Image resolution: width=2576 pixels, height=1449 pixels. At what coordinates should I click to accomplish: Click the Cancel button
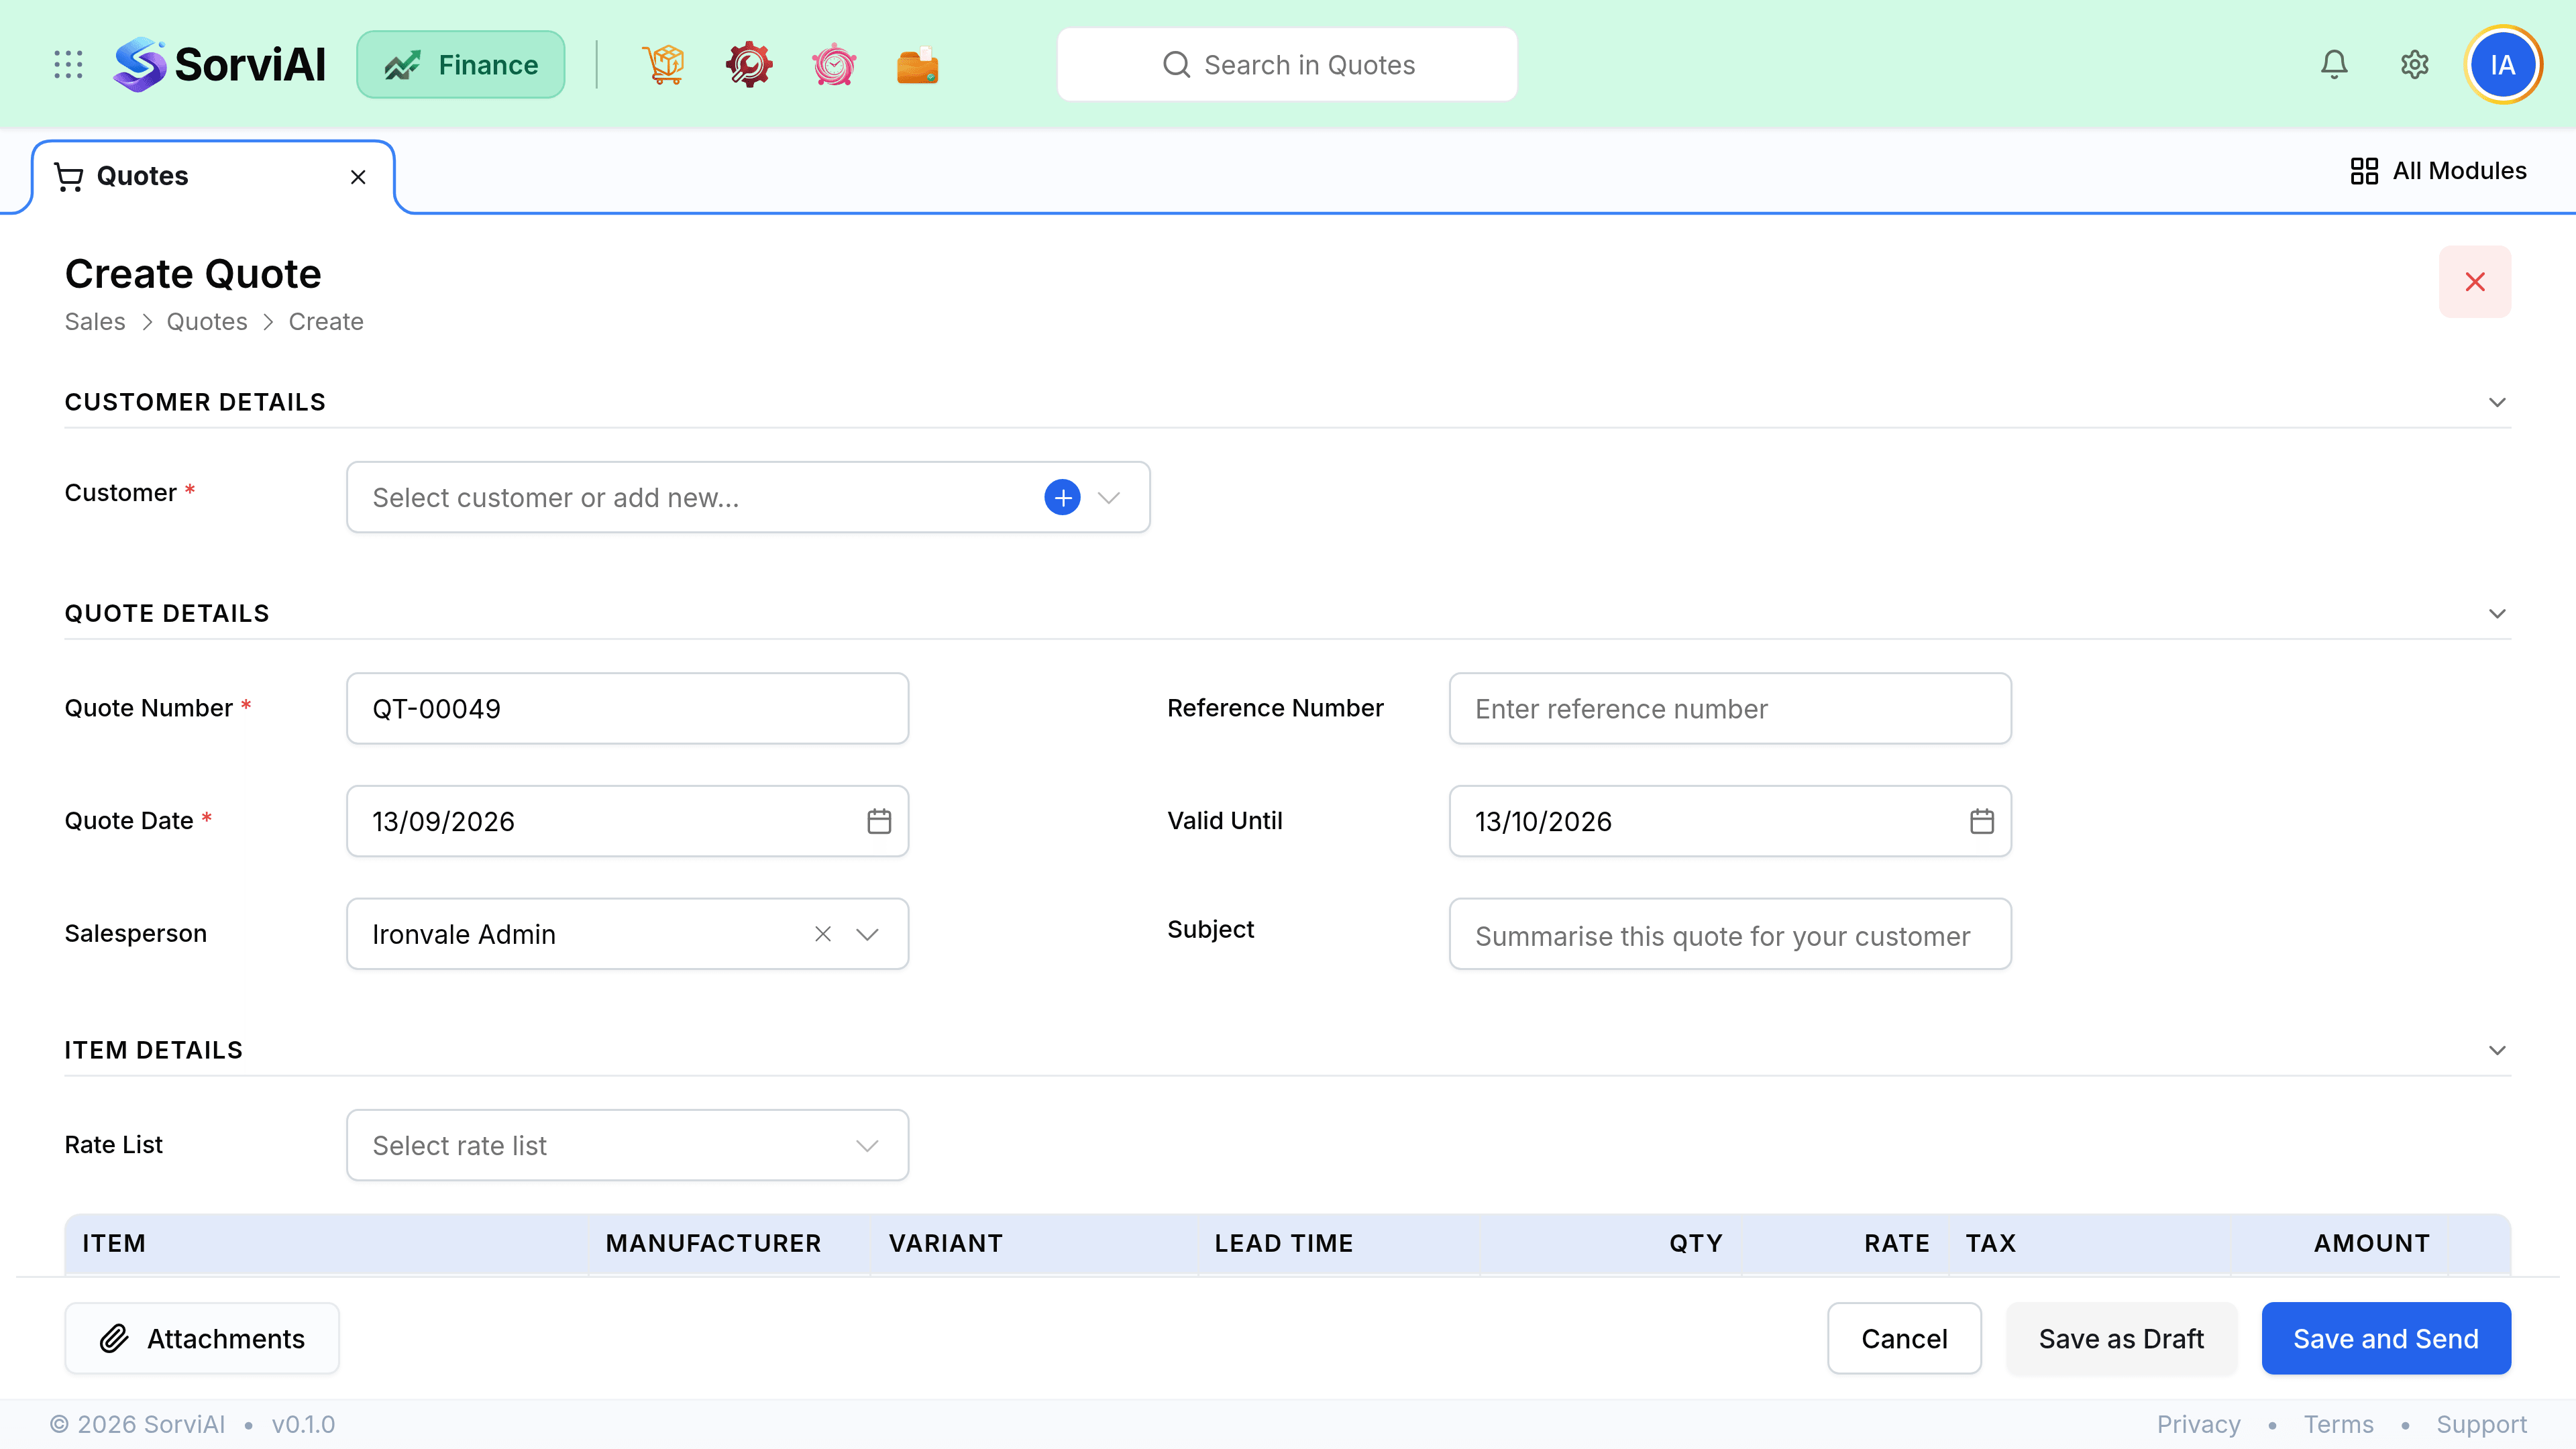click(x=1904, y=1338)
